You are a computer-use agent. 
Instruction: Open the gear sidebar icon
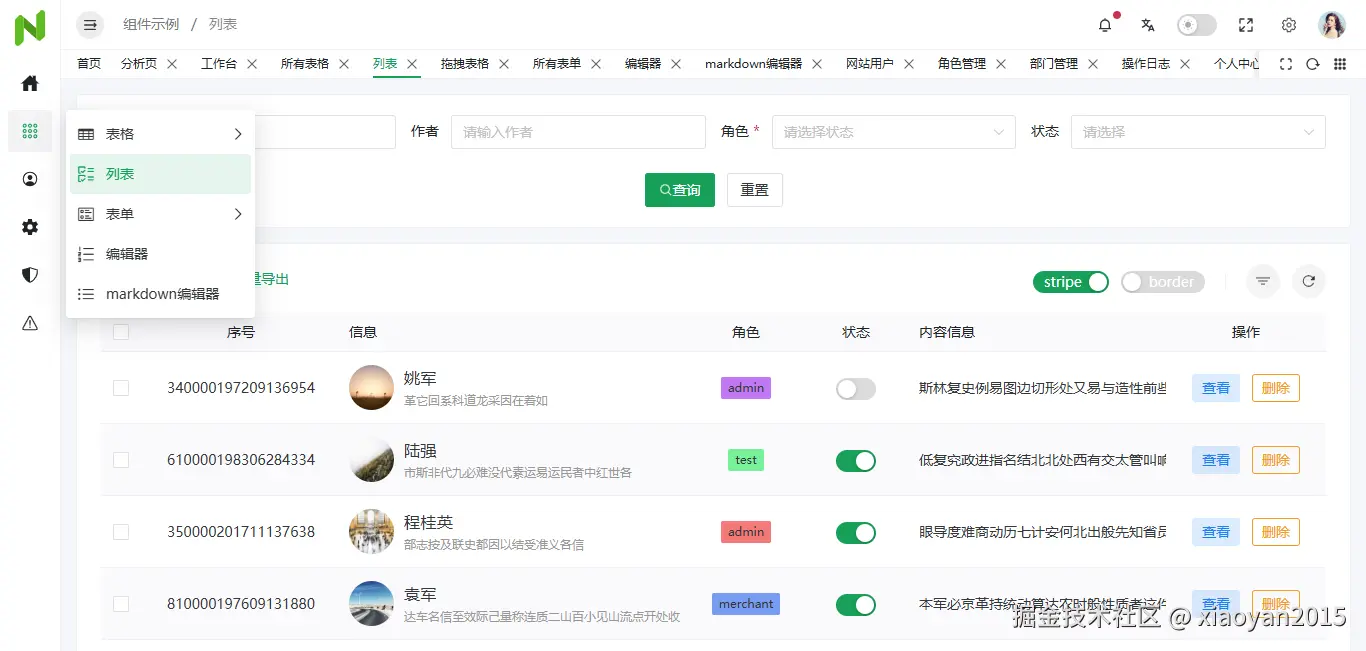[x=30, y=227]
